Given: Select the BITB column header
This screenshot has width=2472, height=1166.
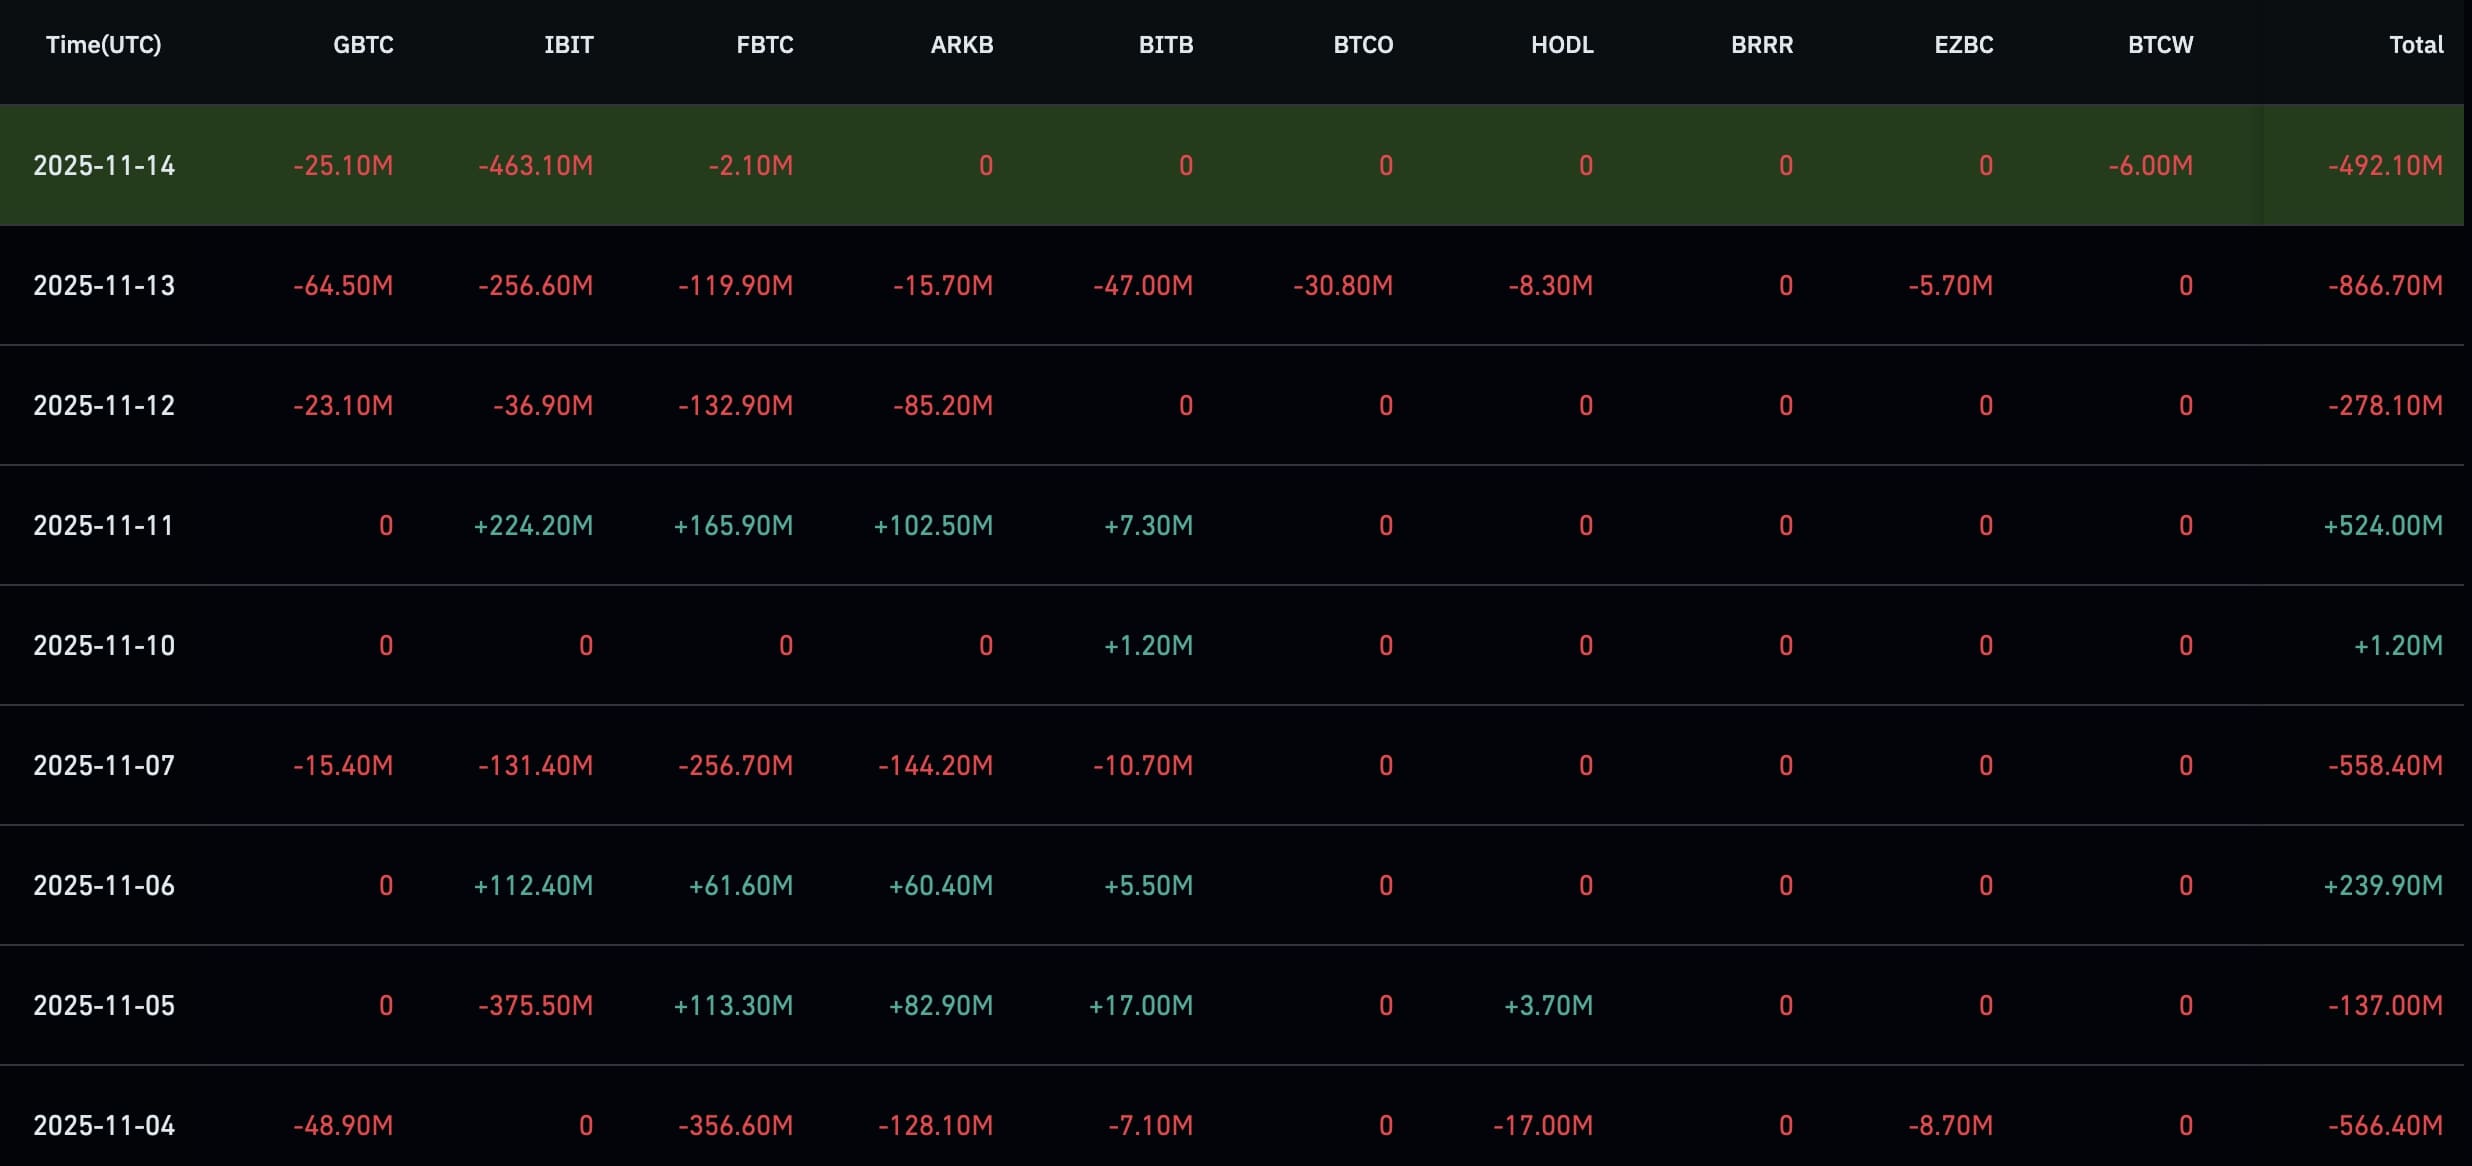Looking at the screenshot, I should point(1165,45).
